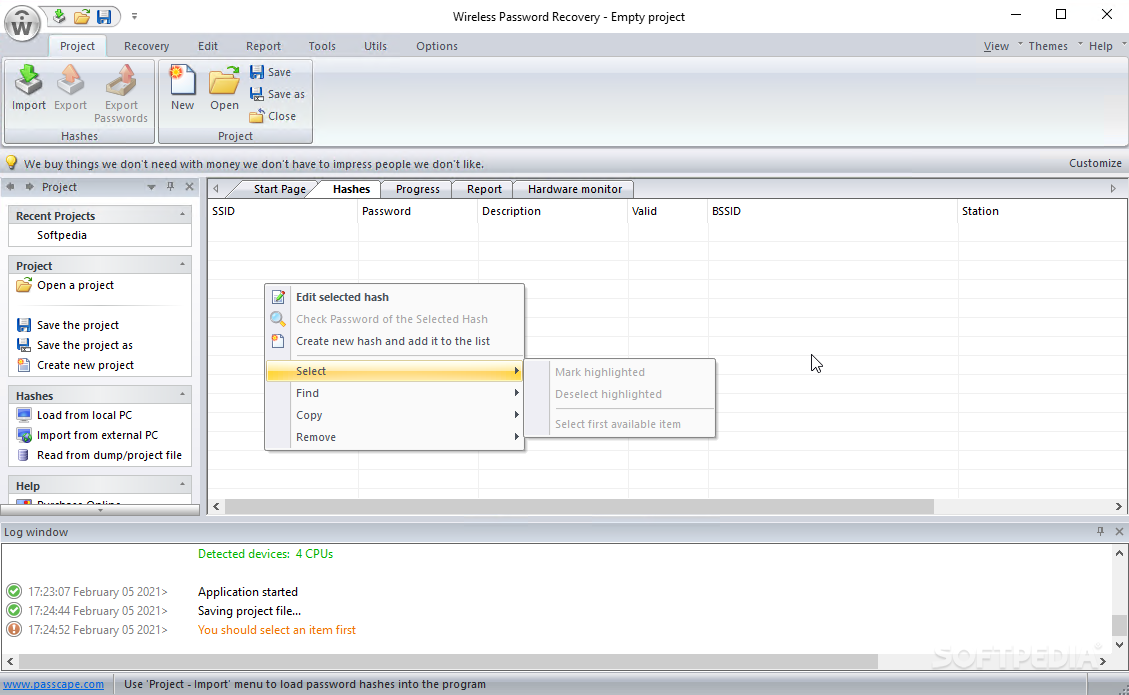
Task: Click the quick access open folder icon
Action: click(x=82, y=16)
